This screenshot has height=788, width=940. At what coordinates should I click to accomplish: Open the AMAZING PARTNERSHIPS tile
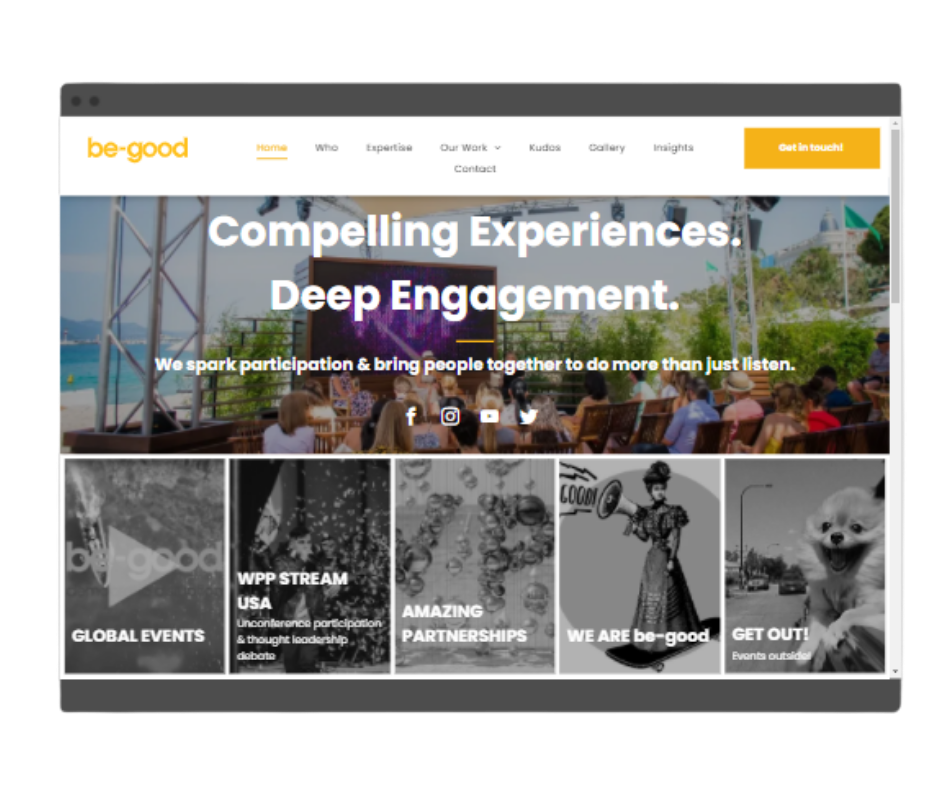475,566
